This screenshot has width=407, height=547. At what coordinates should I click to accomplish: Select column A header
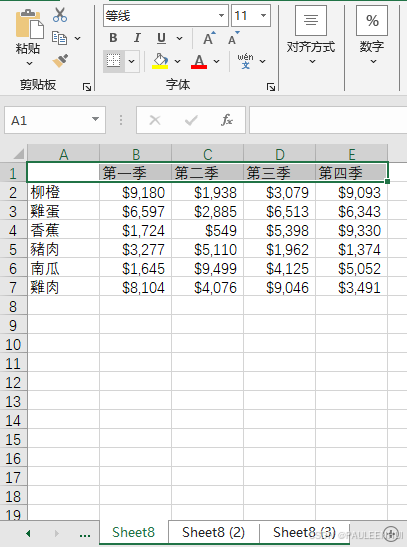tap(63, 154)
